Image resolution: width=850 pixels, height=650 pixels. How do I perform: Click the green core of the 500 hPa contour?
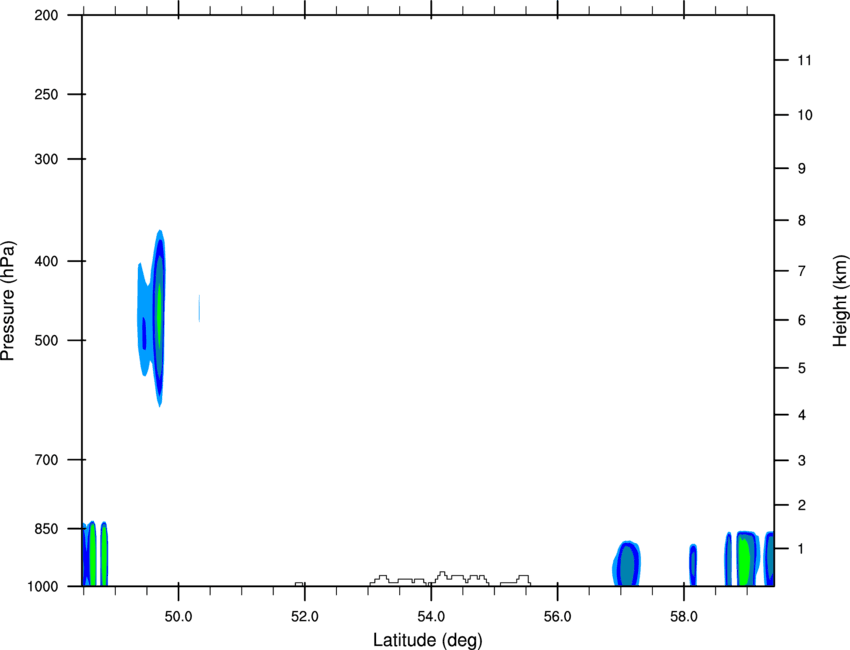pos(159,314)
